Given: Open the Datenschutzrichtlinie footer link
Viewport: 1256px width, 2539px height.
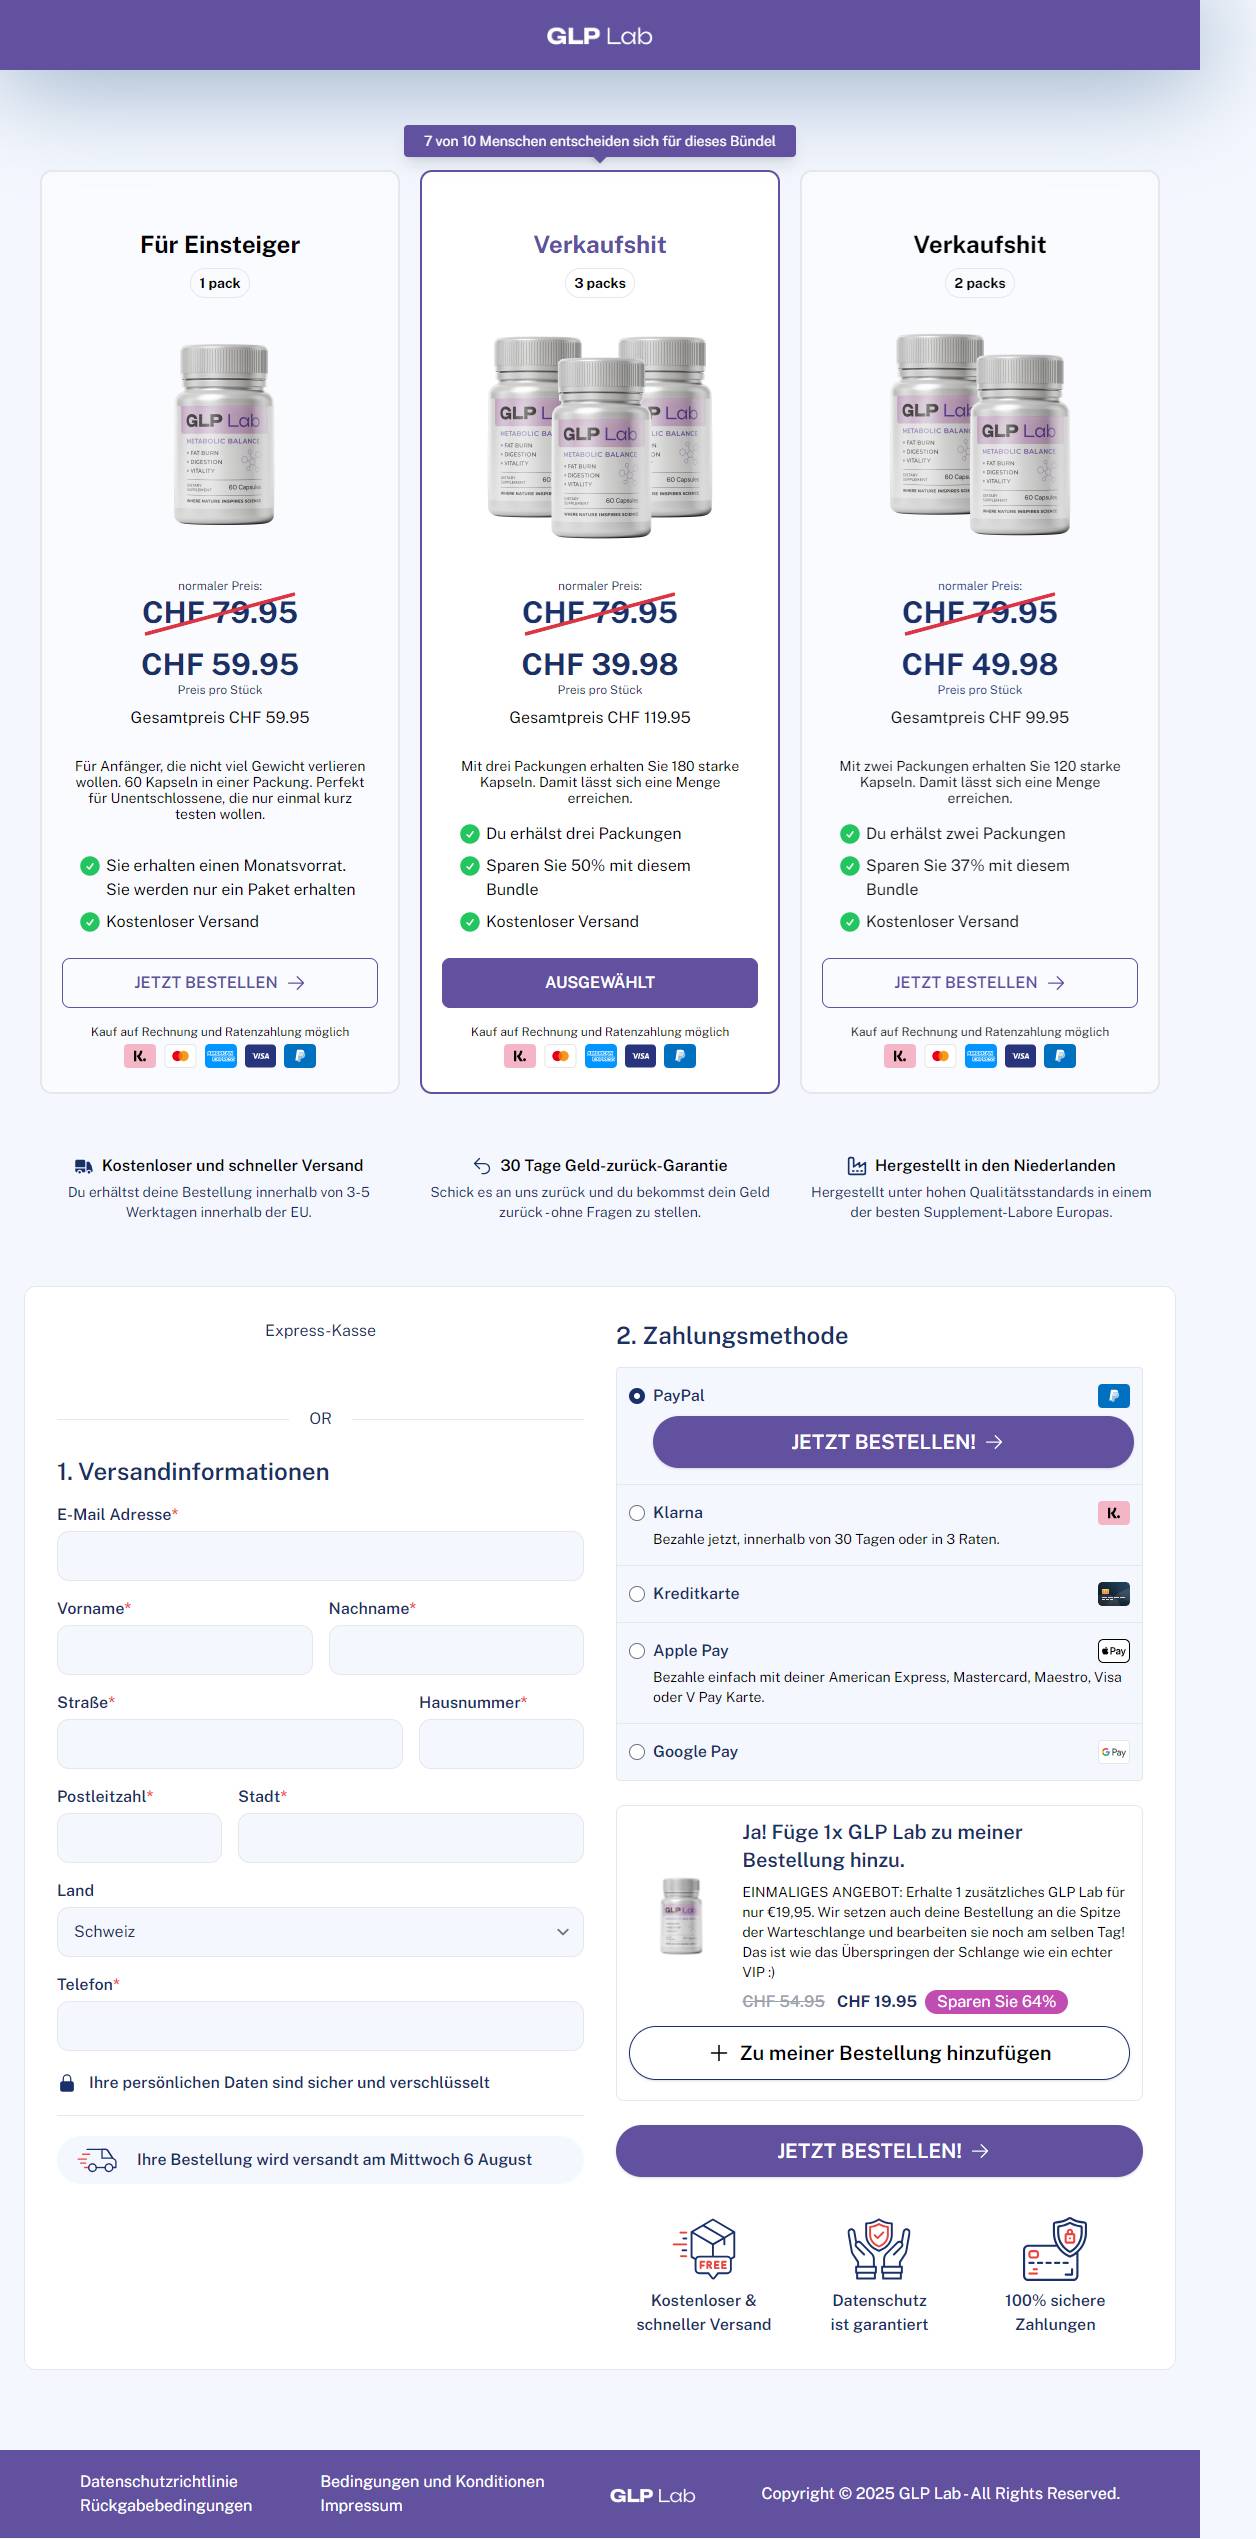Looking at the screenshot, I should tap(159, 2481).
